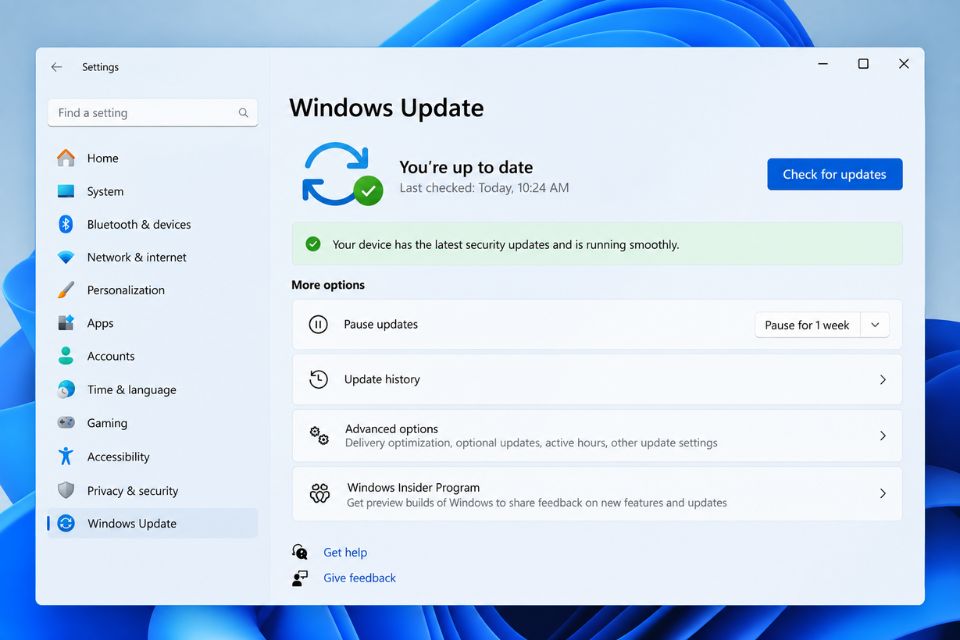Click "You're up to date" status text
This screenshot has width=960, height=640.
(466, 167)
